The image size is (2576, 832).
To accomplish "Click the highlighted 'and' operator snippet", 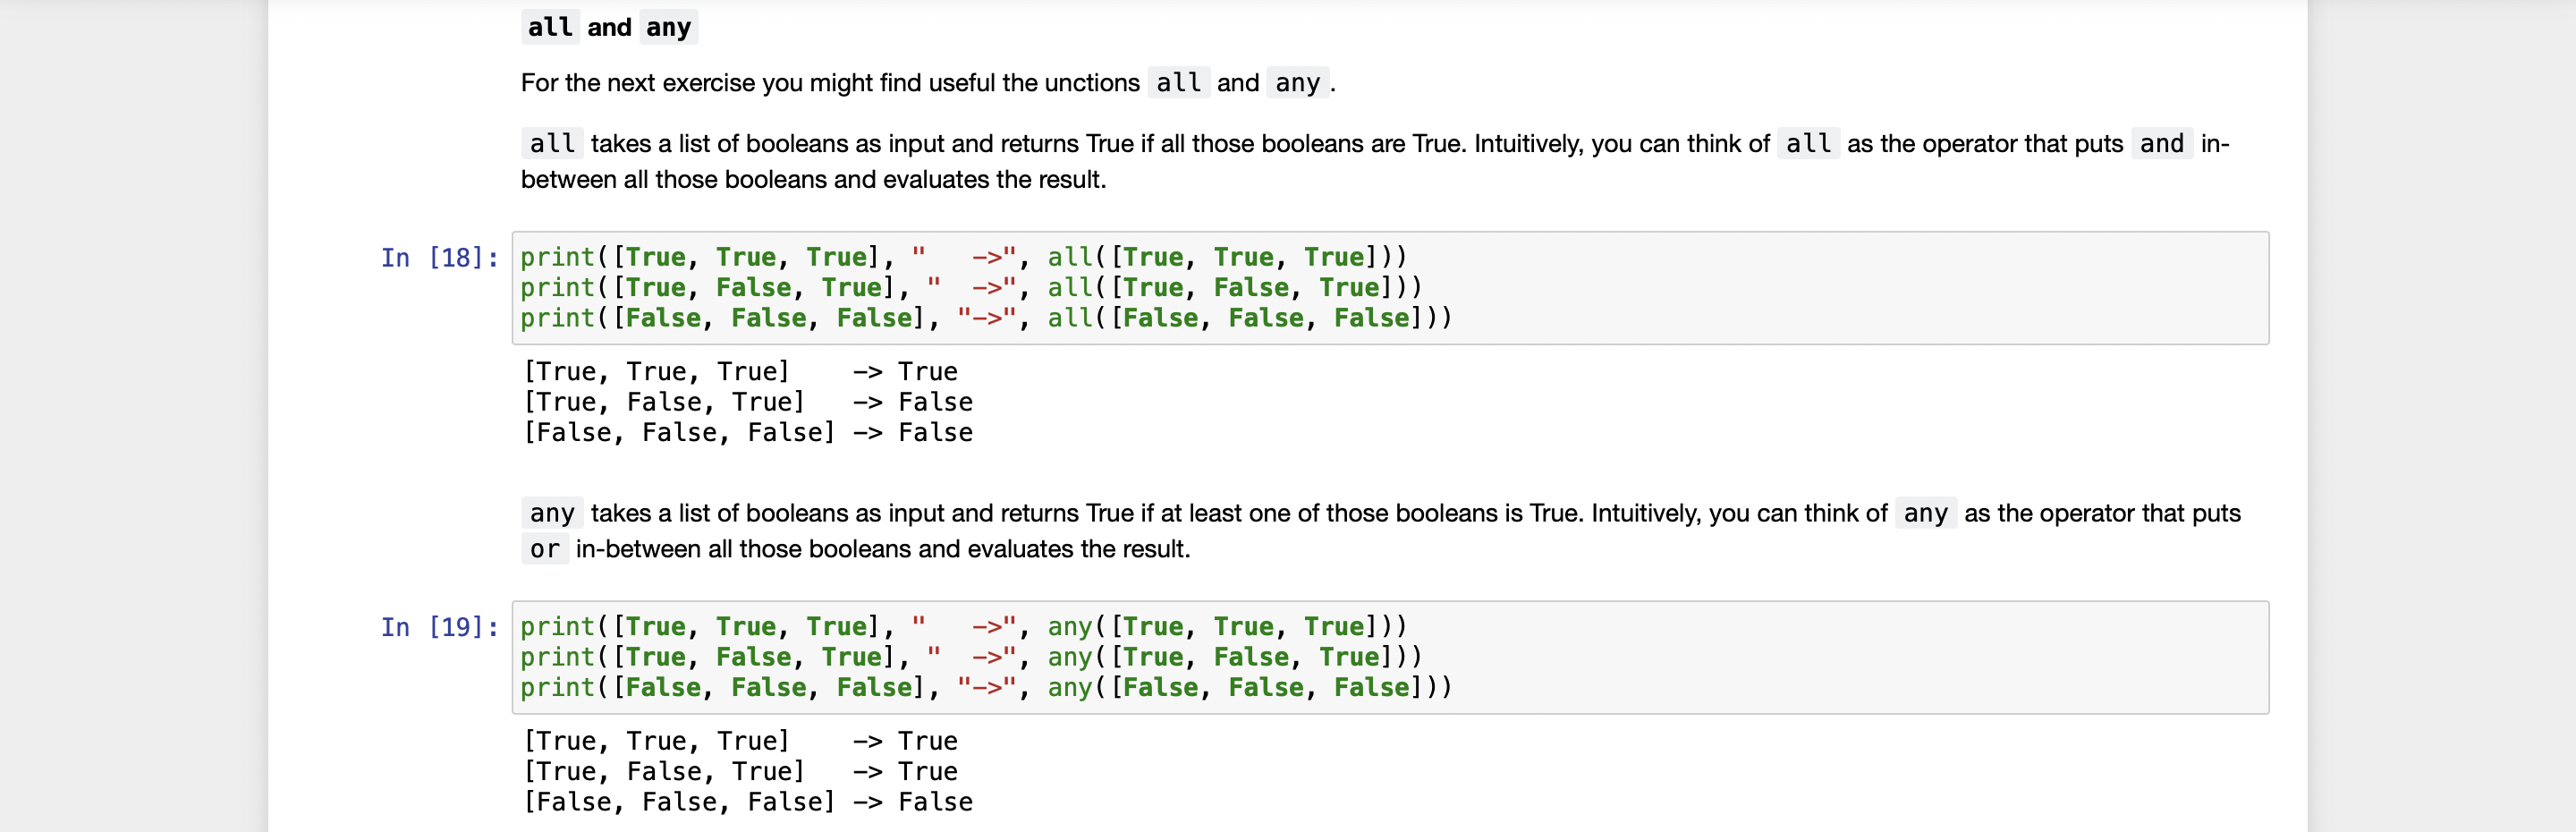I will tap(2161, 143).
